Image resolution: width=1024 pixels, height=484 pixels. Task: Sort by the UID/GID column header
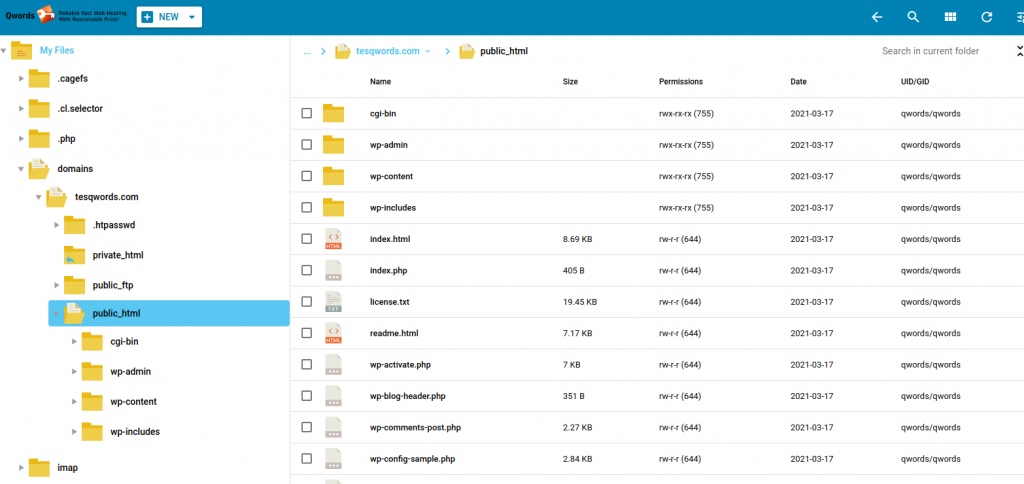[914, 82]
